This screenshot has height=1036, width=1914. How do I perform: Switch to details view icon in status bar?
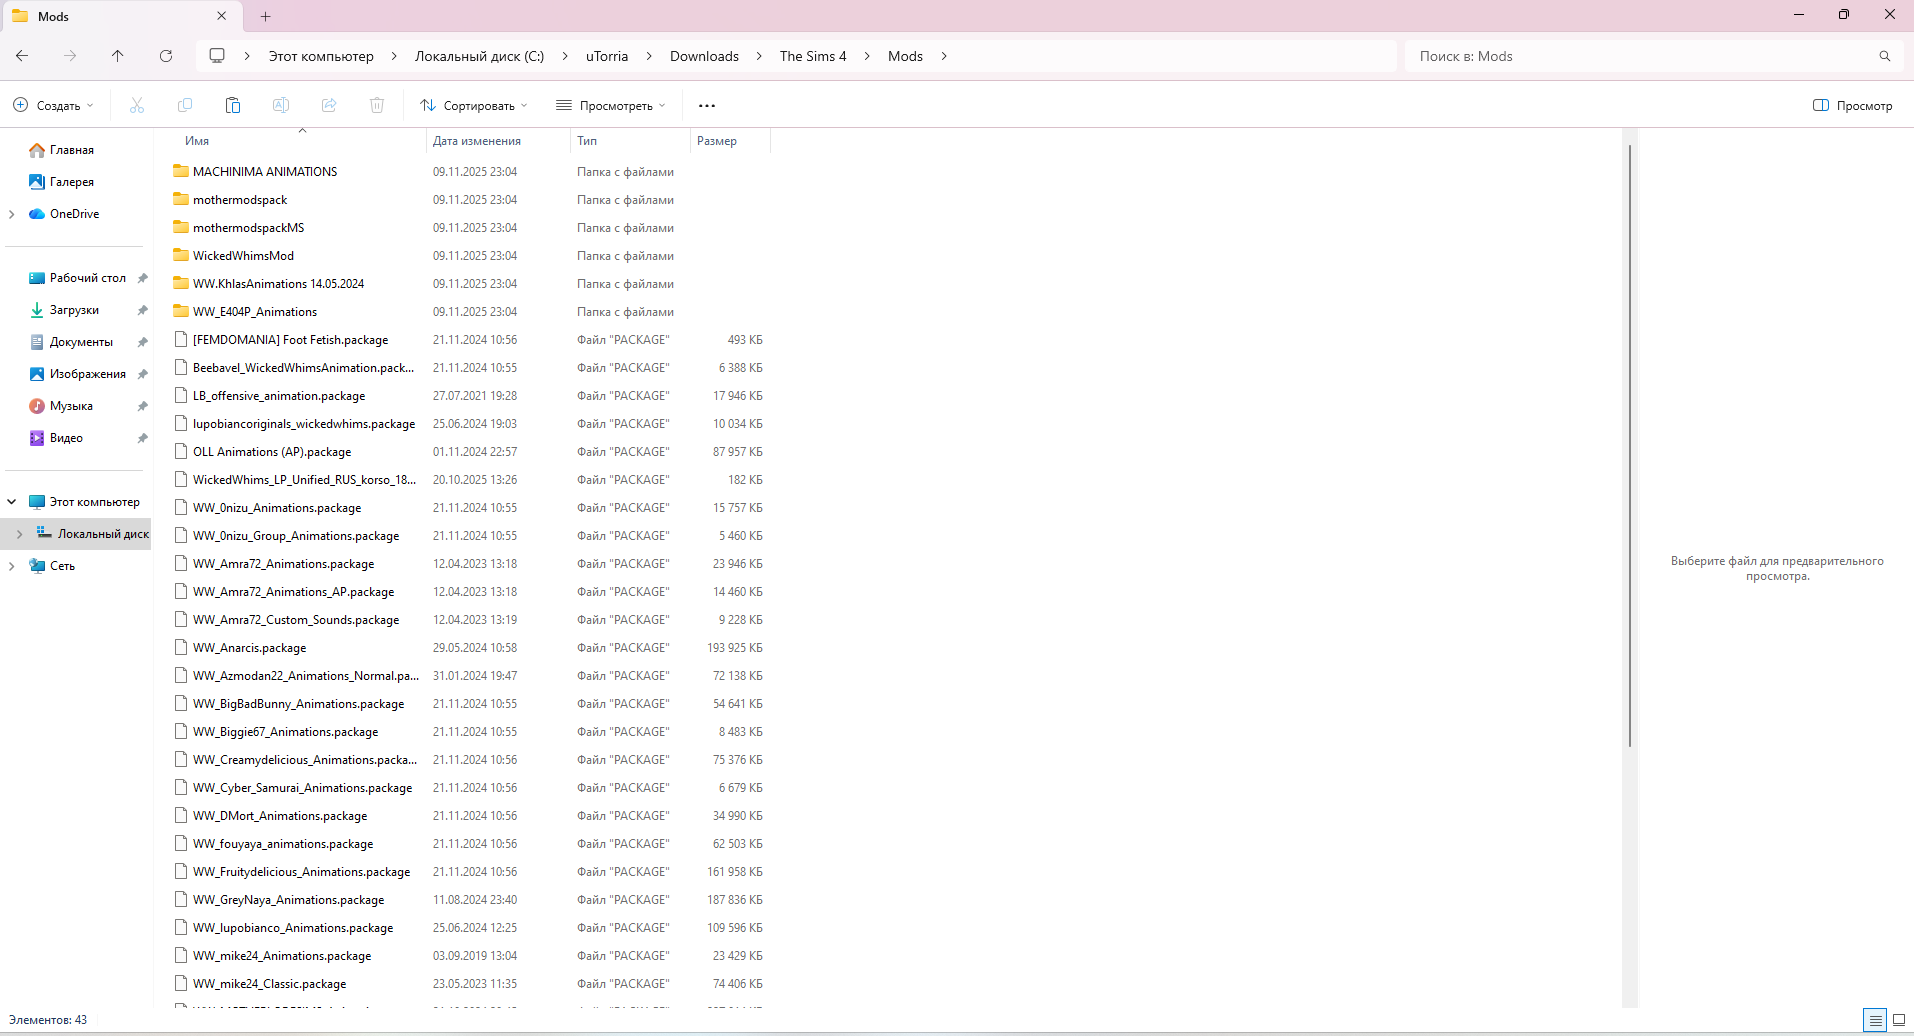(x=1875, y=1020)
